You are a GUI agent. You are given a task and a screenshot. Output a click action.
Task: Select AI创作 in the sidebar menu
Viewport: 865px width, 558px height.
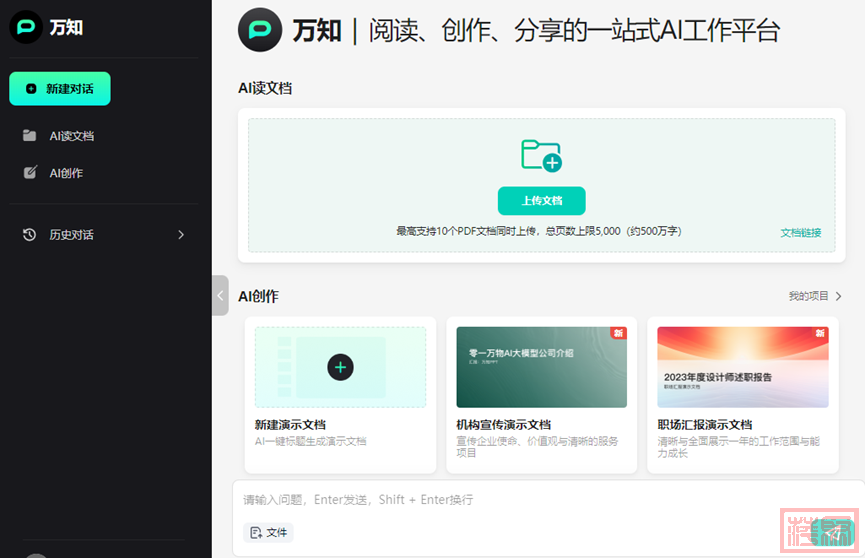click(66, 173)
